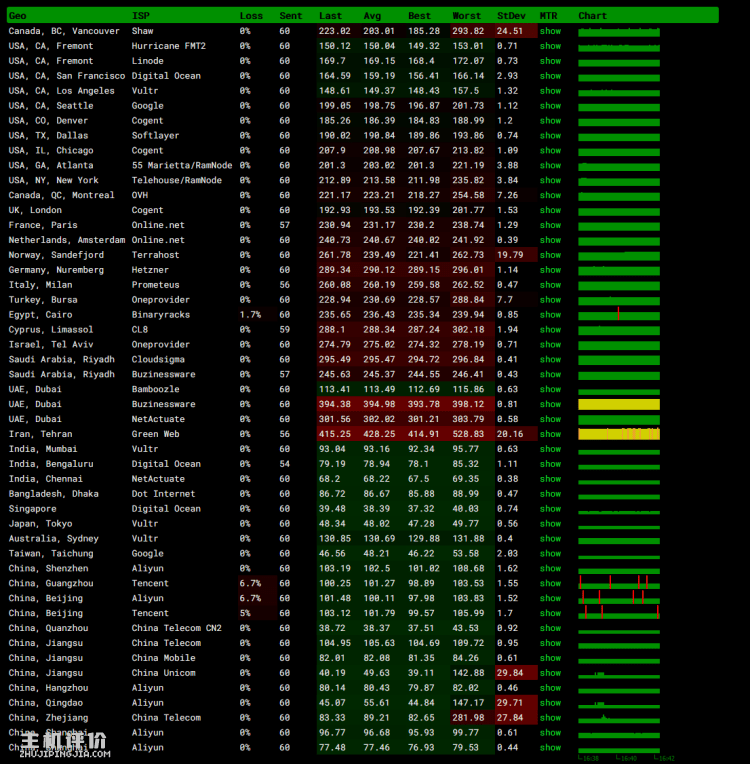Show MTR for San Francisco Digital Ocean
The height and width of the screenshot is (764, 750).
coord(550,76)
